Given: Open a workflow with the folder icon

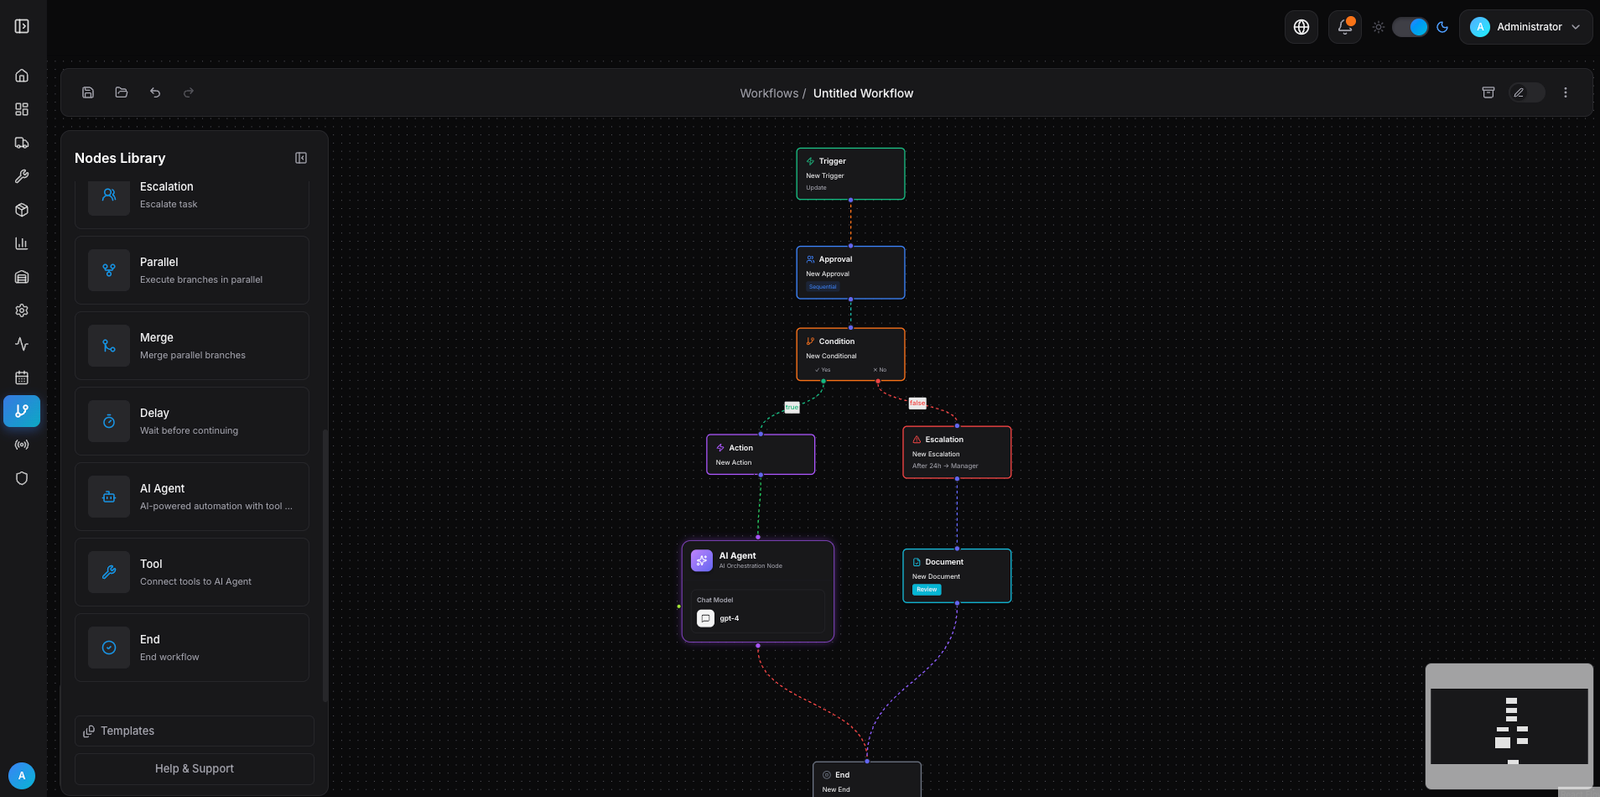Looking at the screenshot, I should pos(121,93).
